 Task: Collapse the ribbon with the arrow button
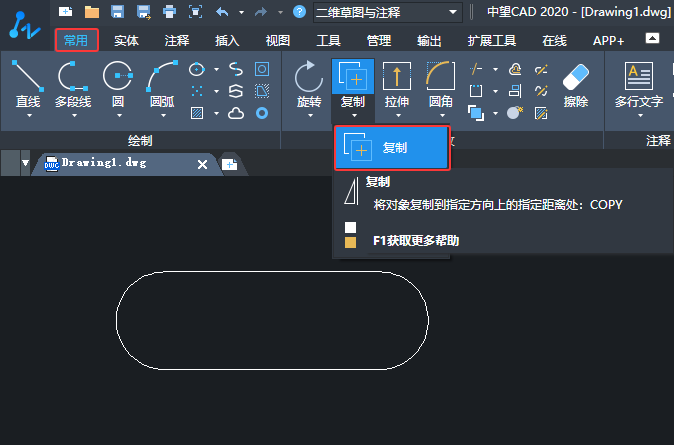coord(652,39)
